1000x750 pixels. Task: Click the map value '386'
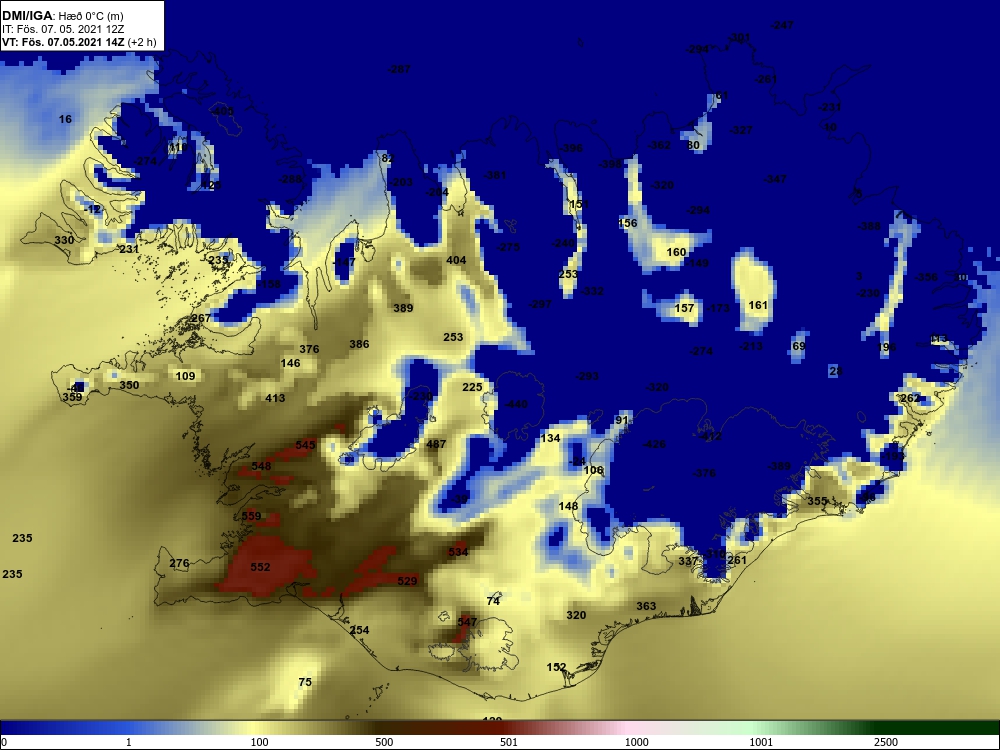(359, 344)
